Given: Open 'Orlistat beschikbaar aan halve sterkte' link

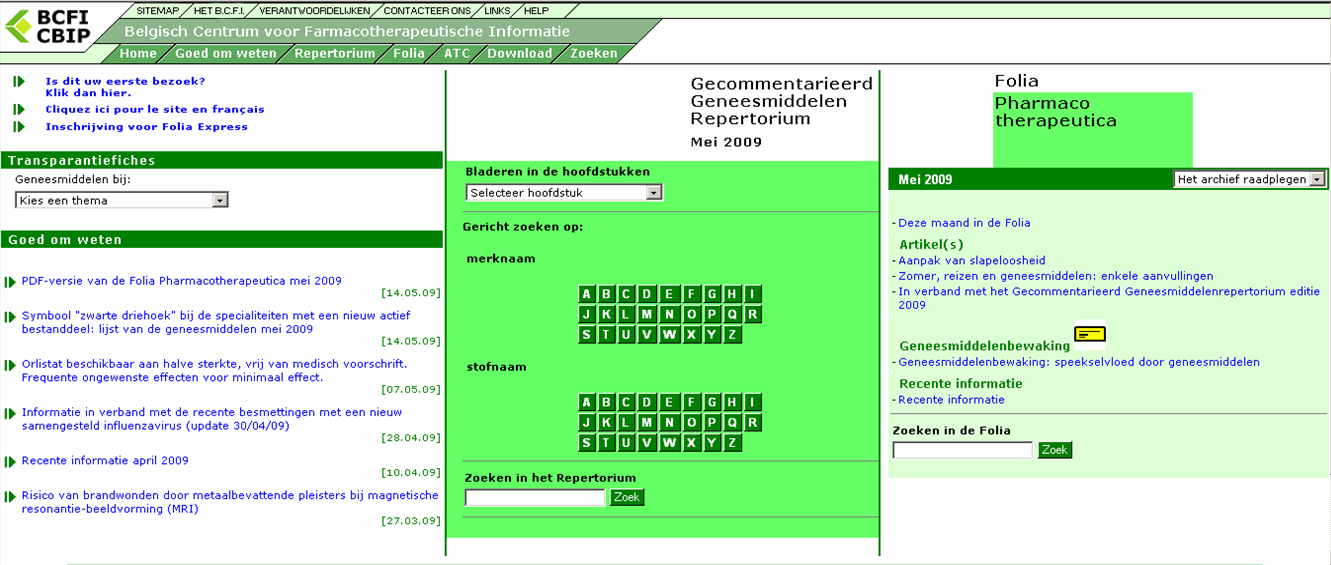Looking at the screenshot, I should click(x=214, y=371).
